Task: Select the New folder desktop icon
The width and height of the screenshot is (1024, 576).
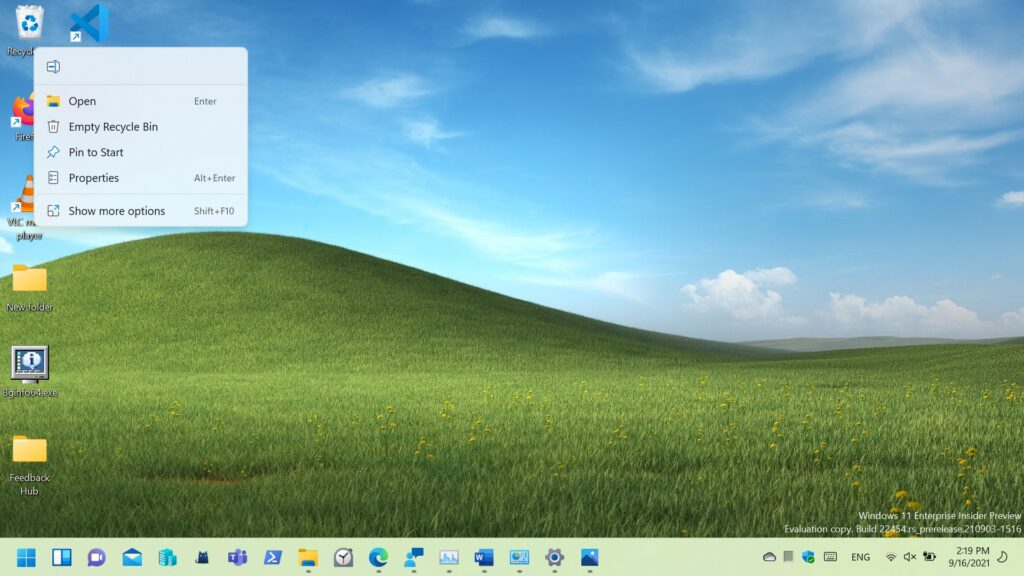Action: pyautogui.click(x=30, y=279)
